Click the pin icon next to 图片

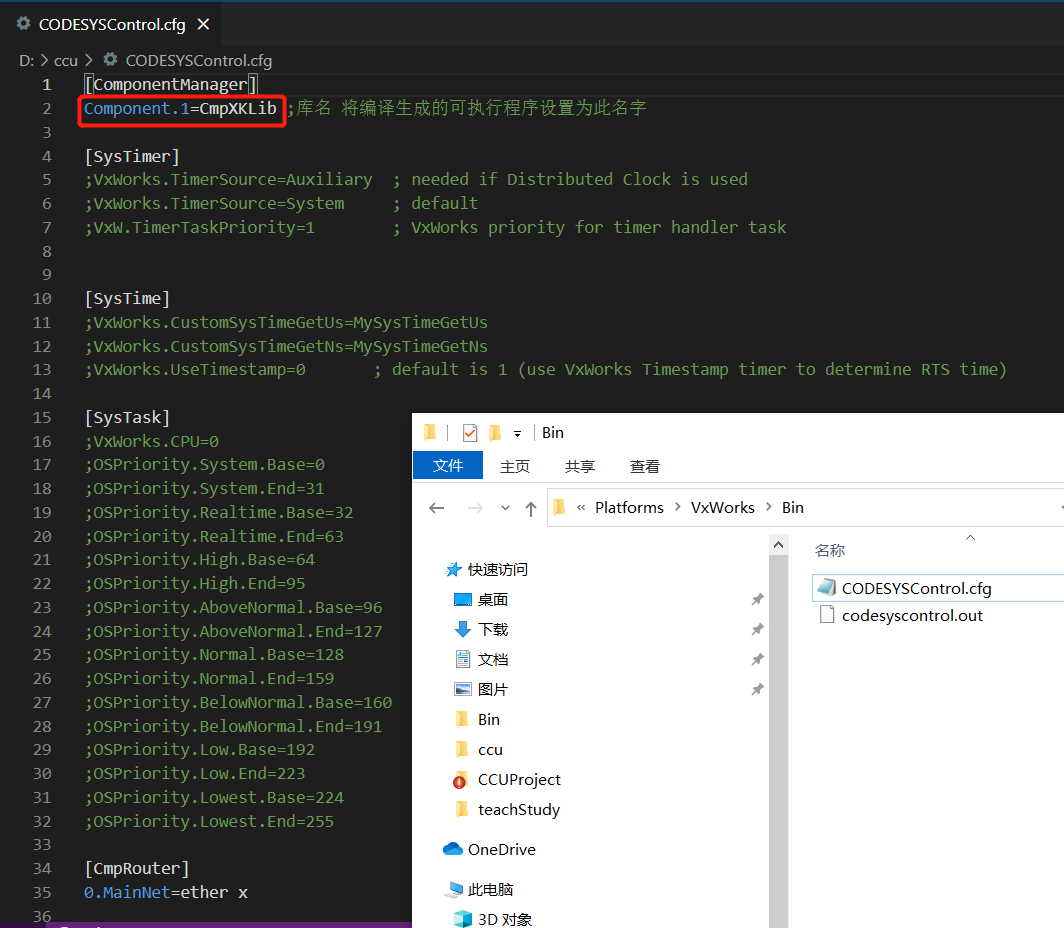tap(757, 689)
